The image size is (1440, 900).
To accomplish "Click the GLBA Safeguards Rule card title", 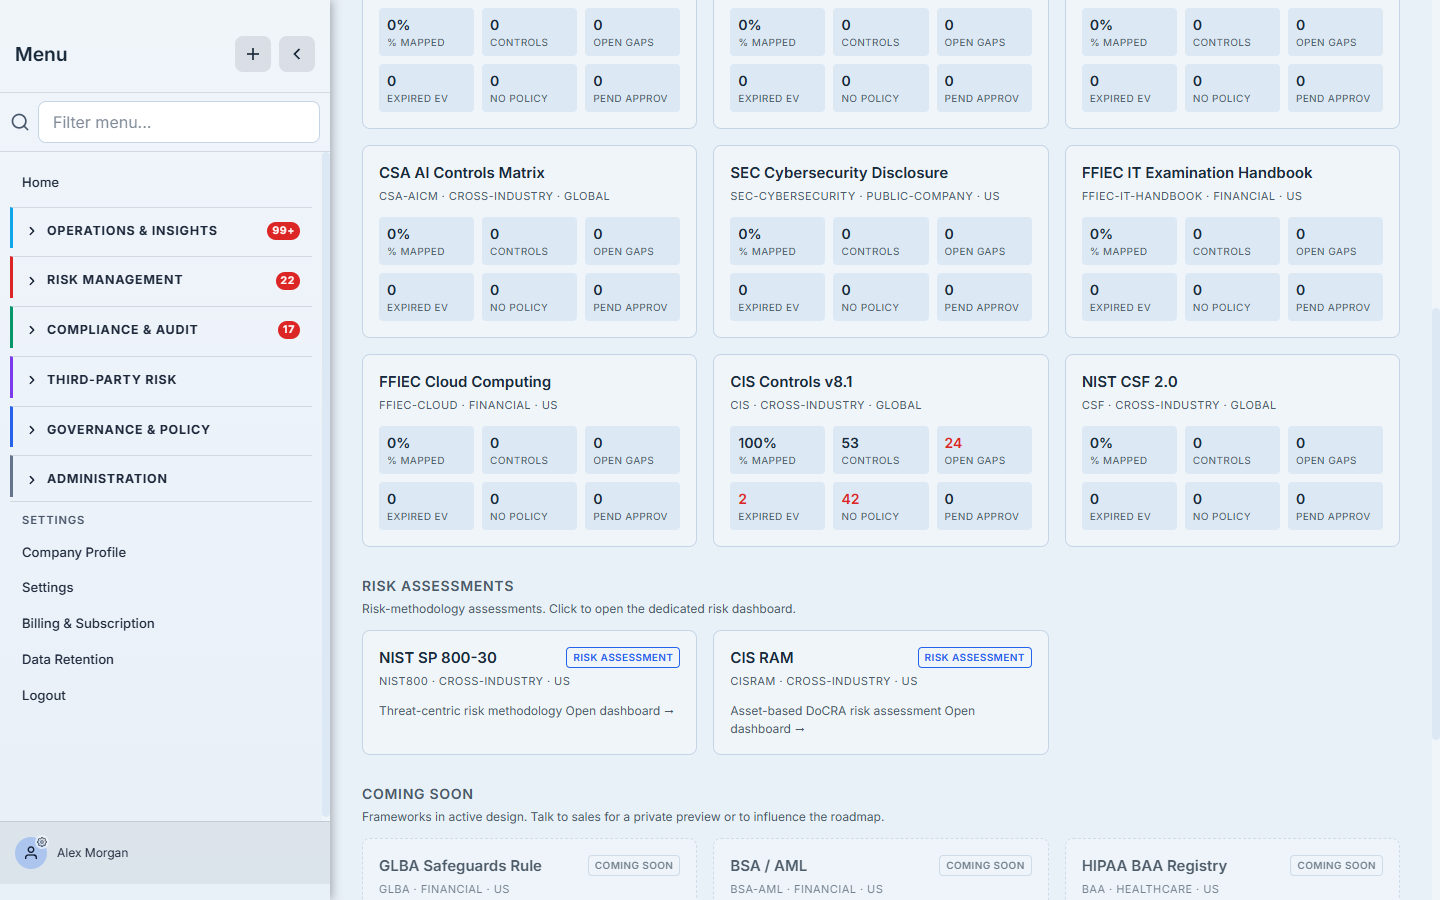I will pos(460,866).
